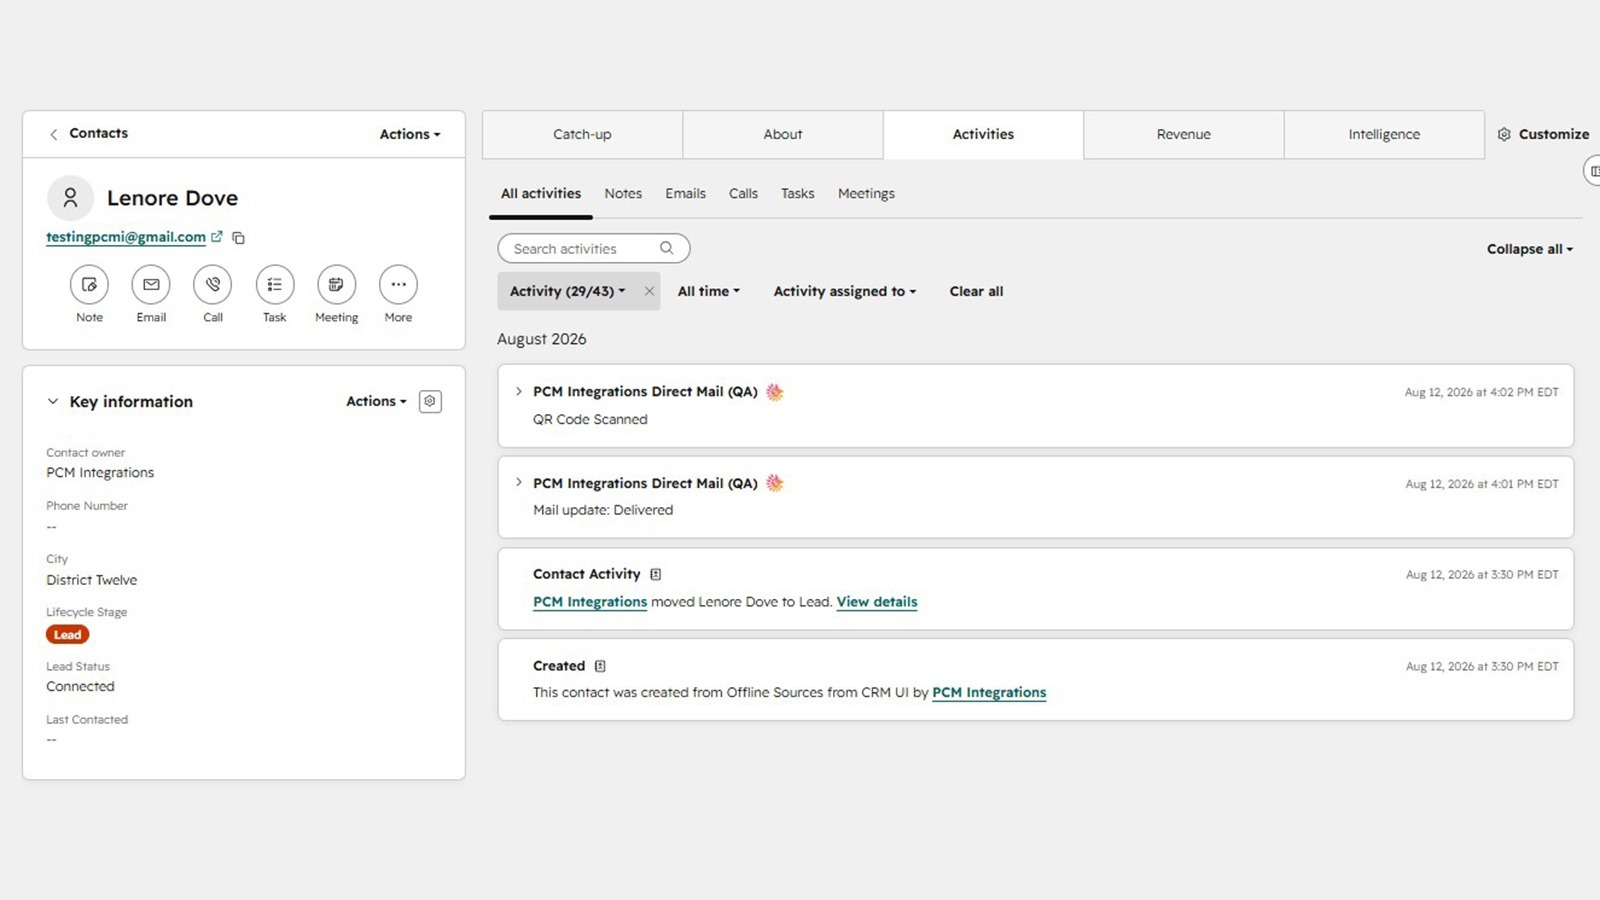Select the Emails sub-tab
Image resolution: width=1600 pixels, height=900 pixels.
(686, 194)
